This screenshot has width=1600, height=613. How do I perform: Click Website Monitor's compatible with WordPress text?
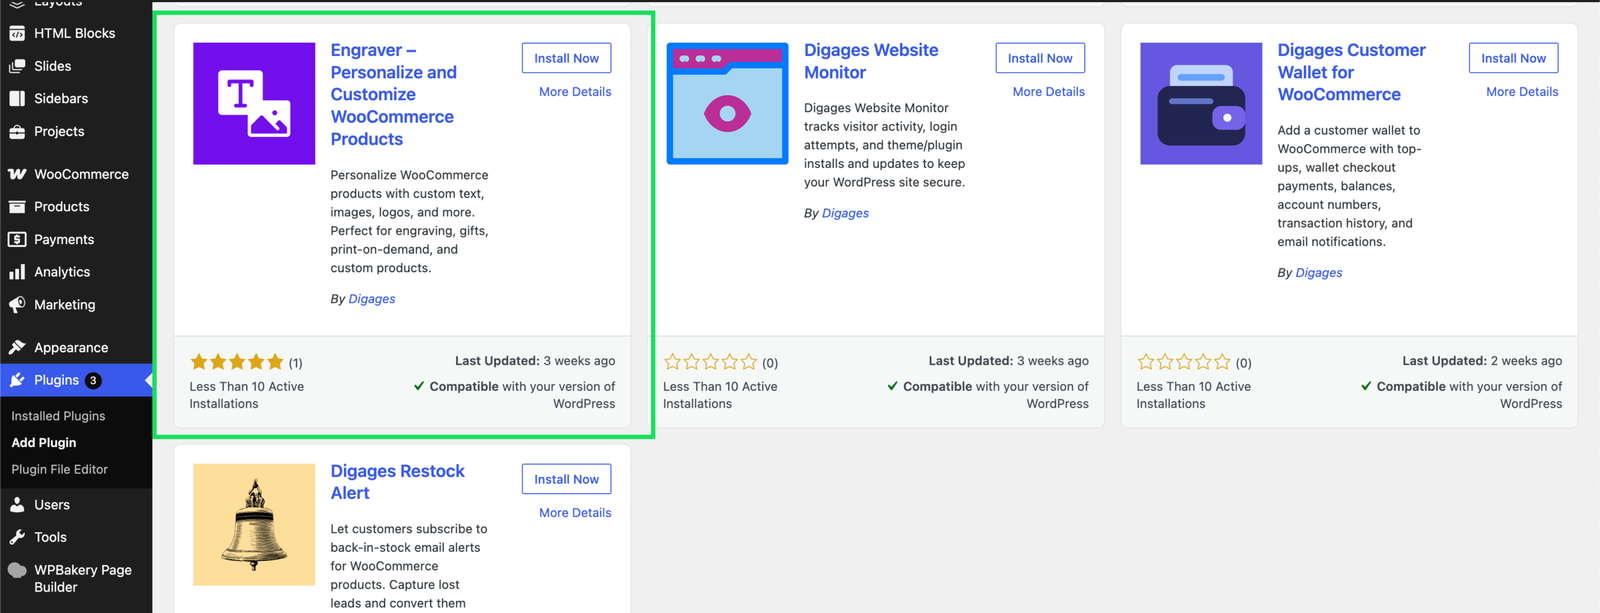[x=988, y=395]
